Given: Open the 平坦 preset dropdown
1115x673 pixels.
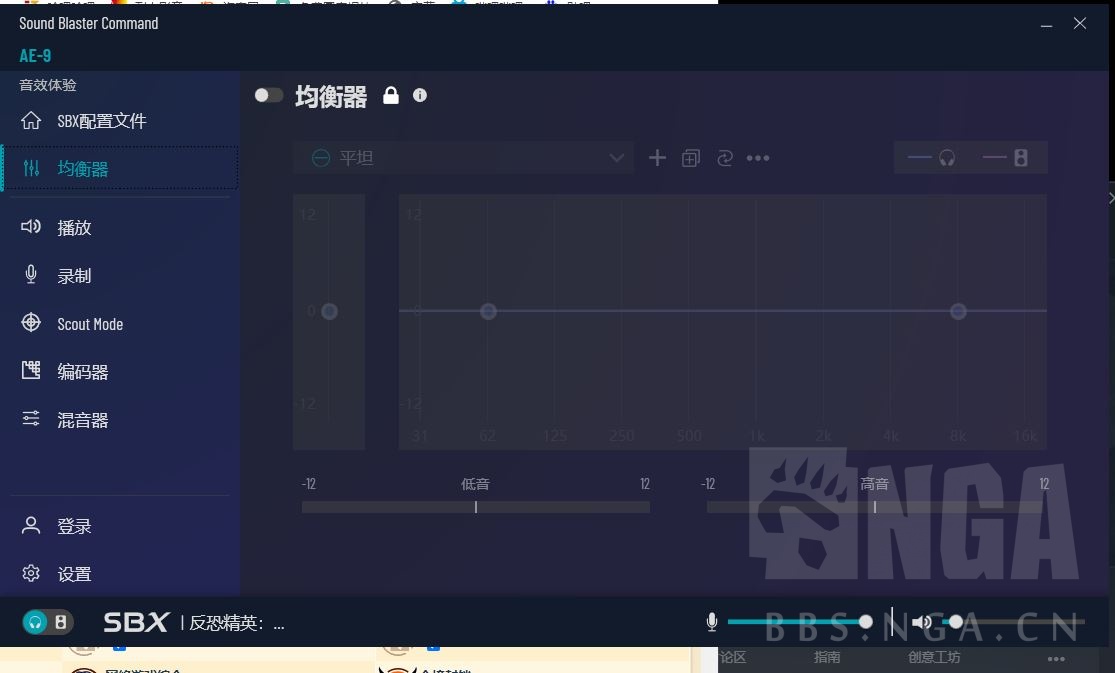Looking at the screenshot, I should (464, 157).
